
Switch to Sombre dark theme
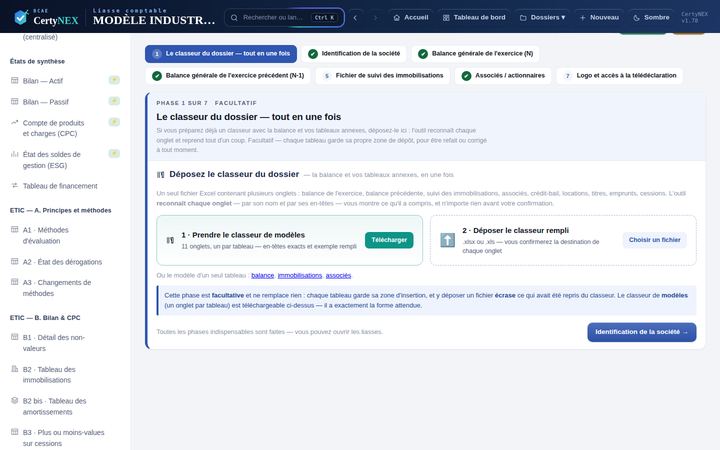tap(651, 17)
